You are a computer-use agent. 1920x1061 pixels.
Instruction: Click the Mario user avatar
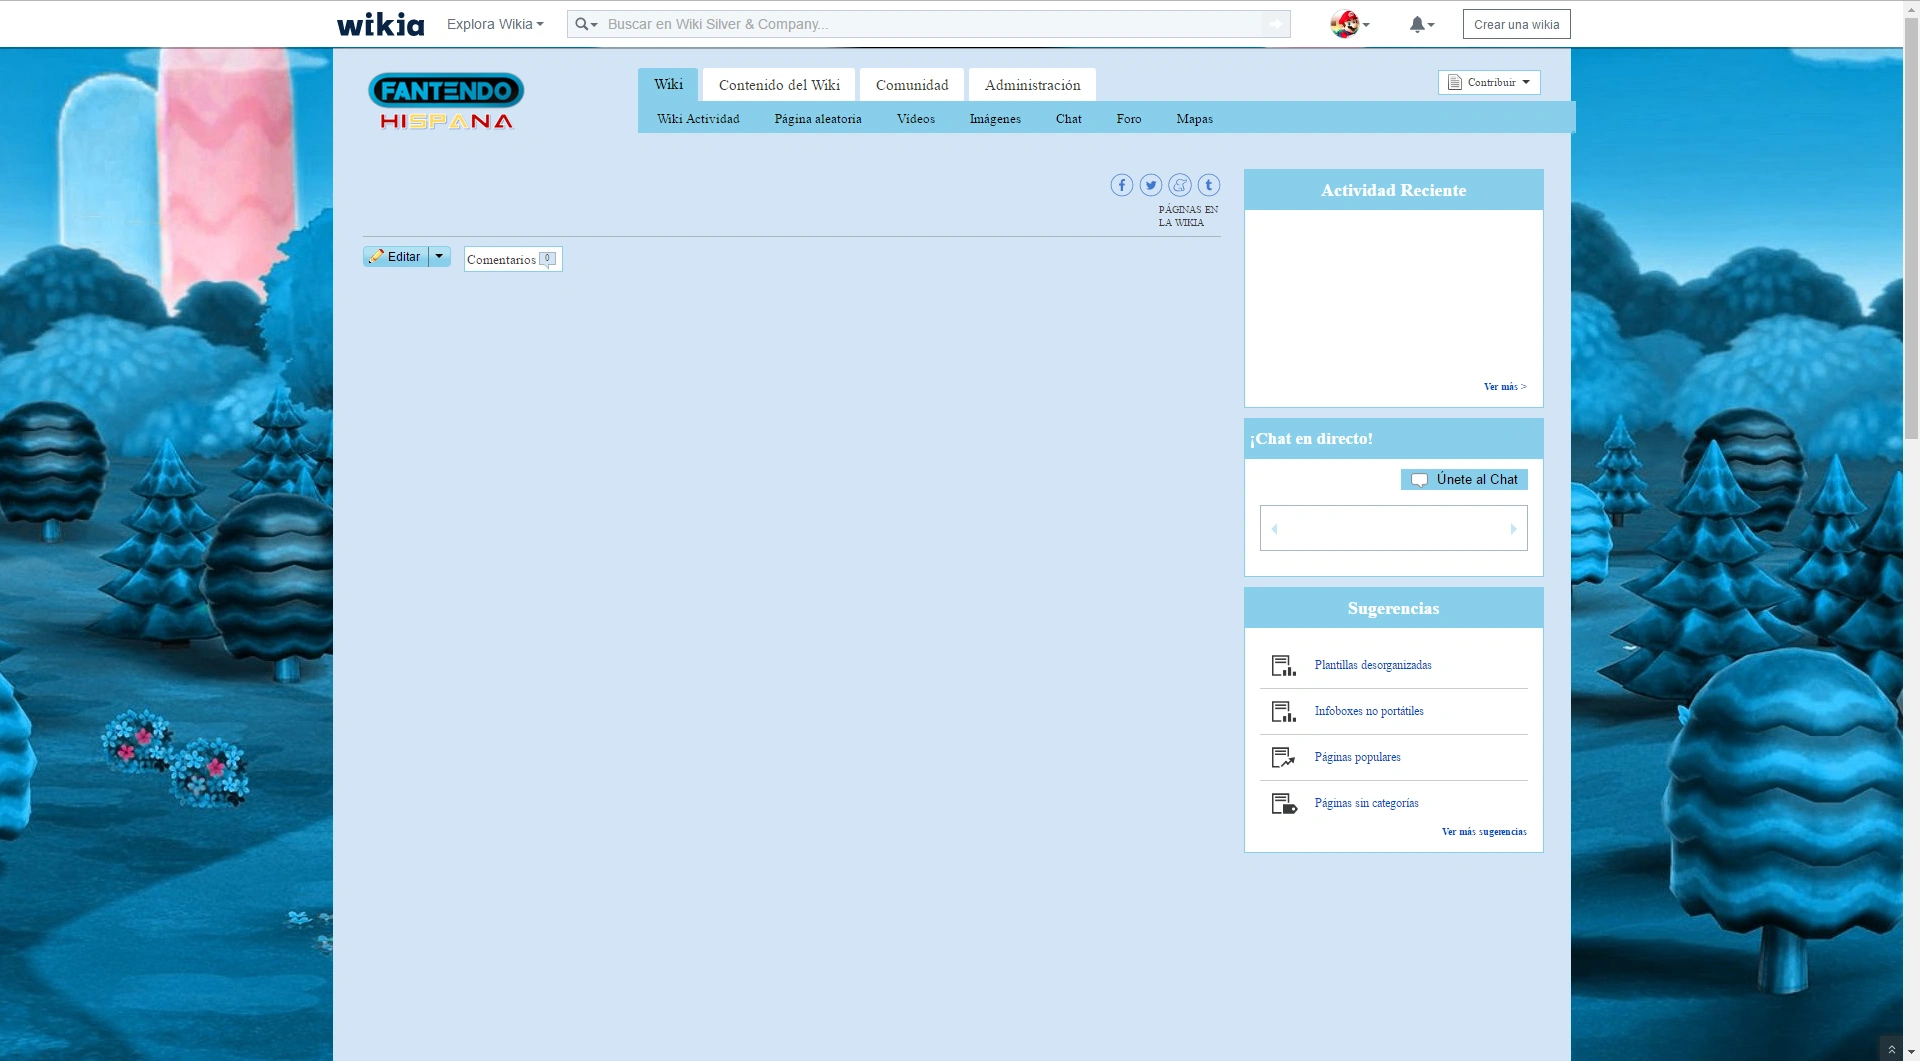(x=1345, y=24)
